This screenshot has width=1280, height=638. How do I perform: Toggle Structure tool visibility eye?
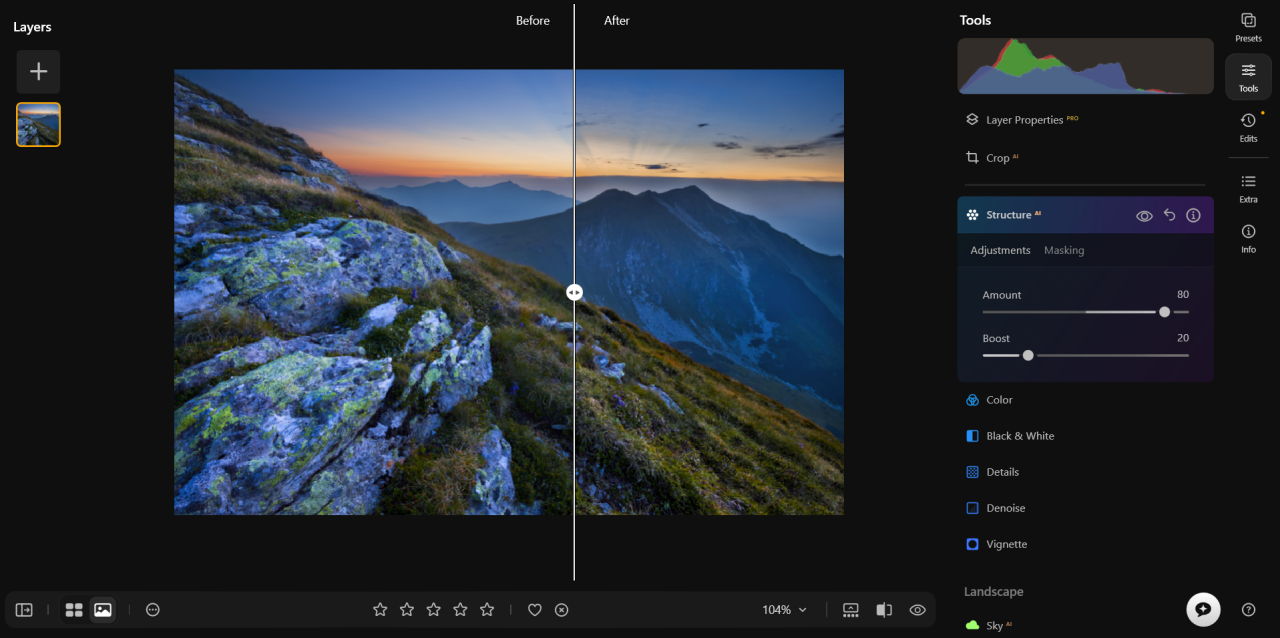[1144, 215]
